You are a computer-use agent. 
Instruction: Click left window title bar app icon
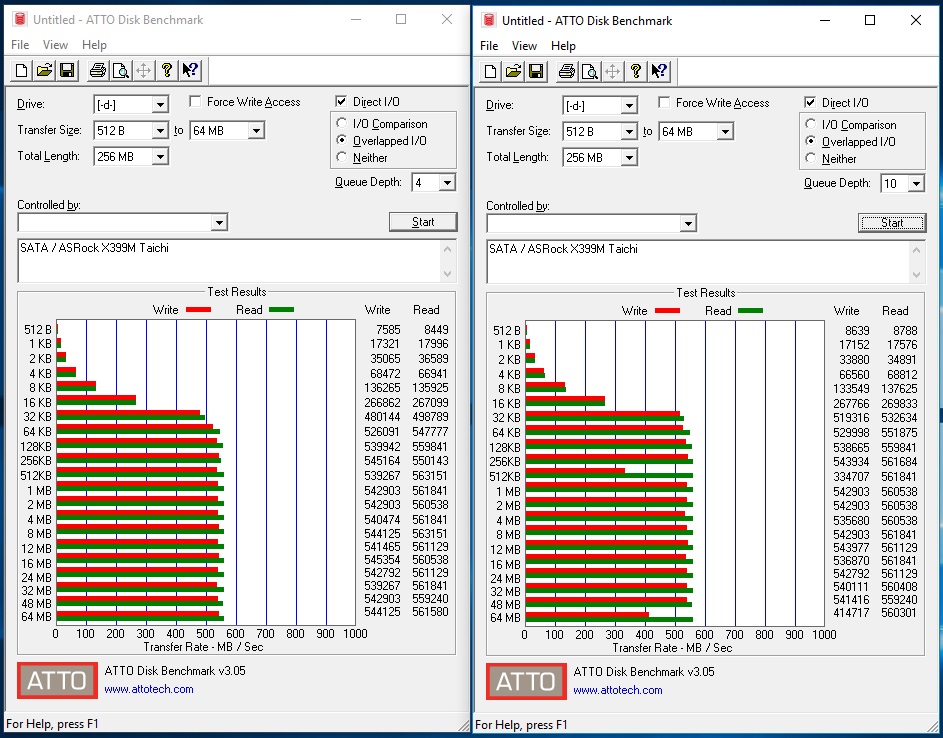20,19
